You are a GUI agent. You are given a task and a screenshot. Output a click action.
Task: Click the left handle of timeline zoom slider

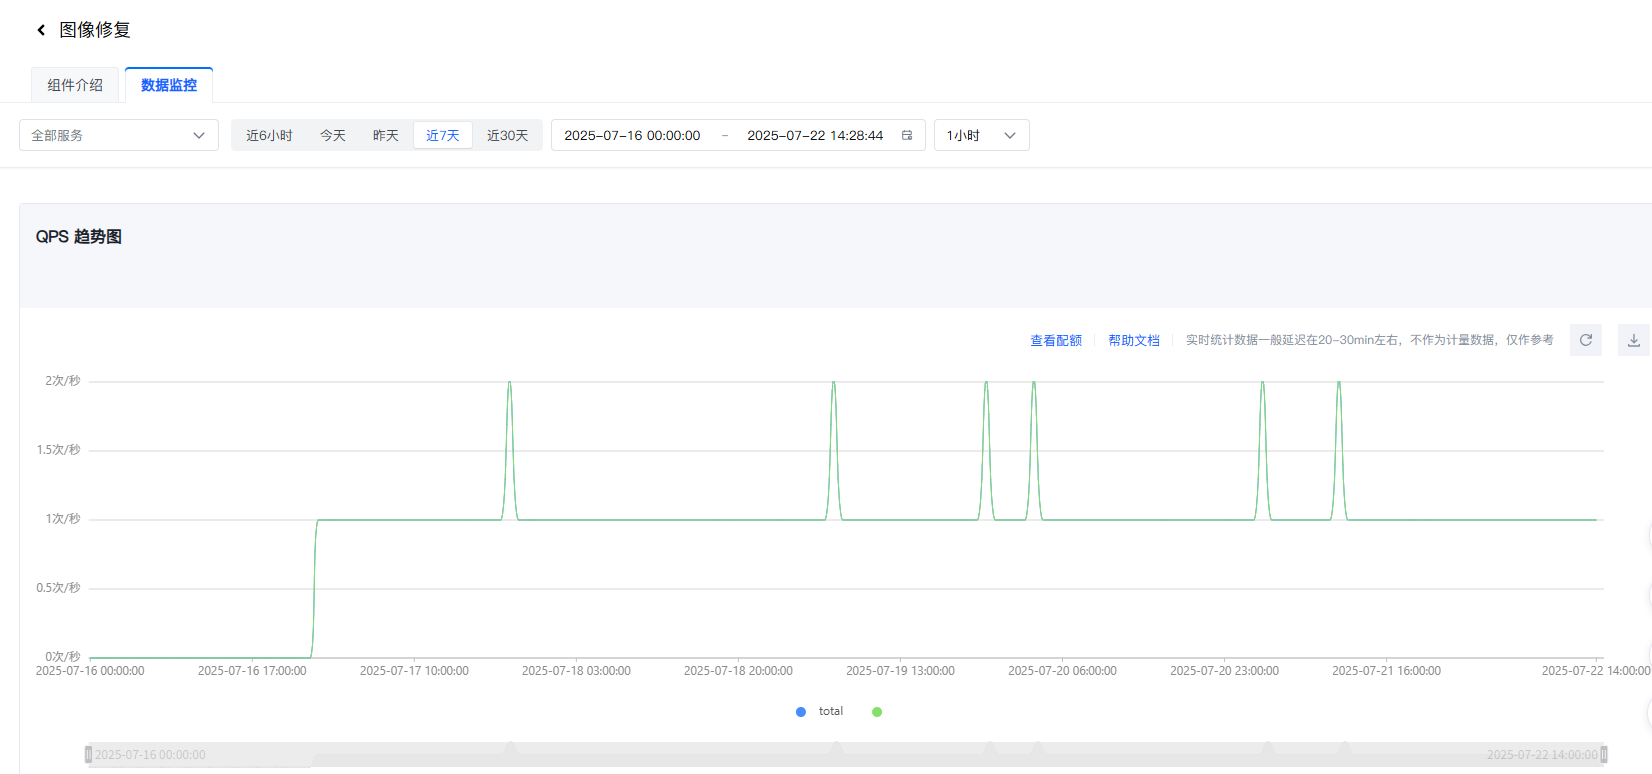tap(89, 754)
